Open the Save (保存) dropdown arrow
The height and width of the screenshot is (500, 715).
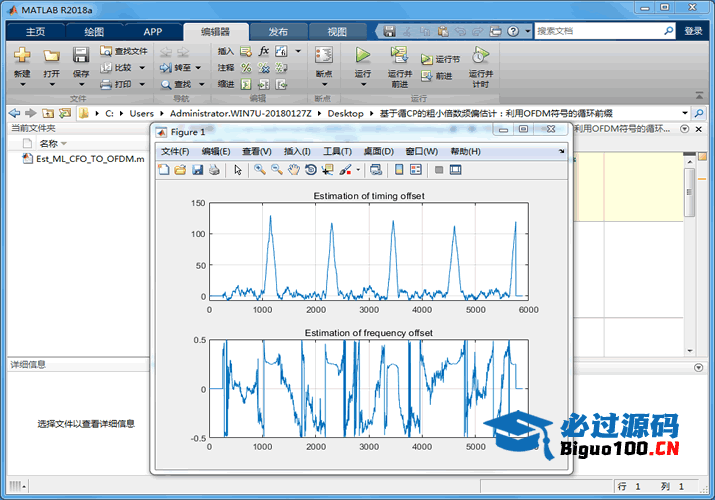81,84
